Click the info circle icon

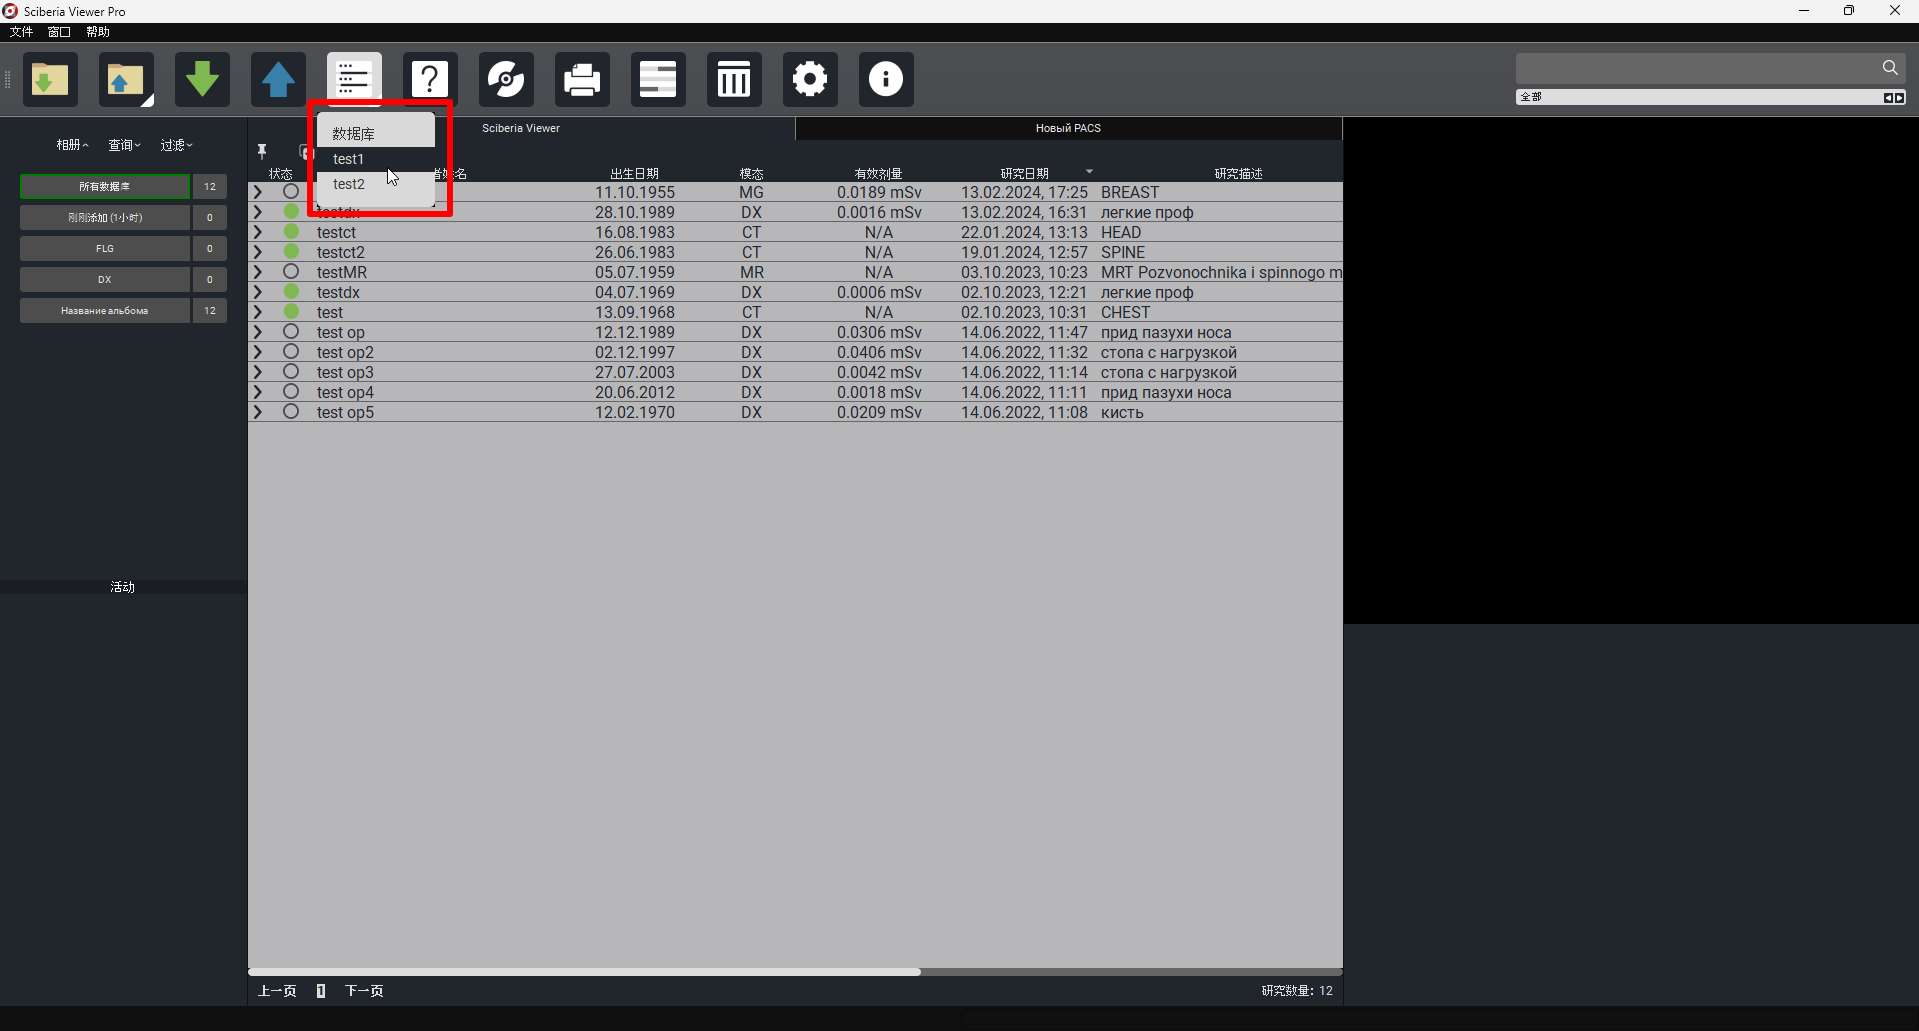click(x=886, y=79)
